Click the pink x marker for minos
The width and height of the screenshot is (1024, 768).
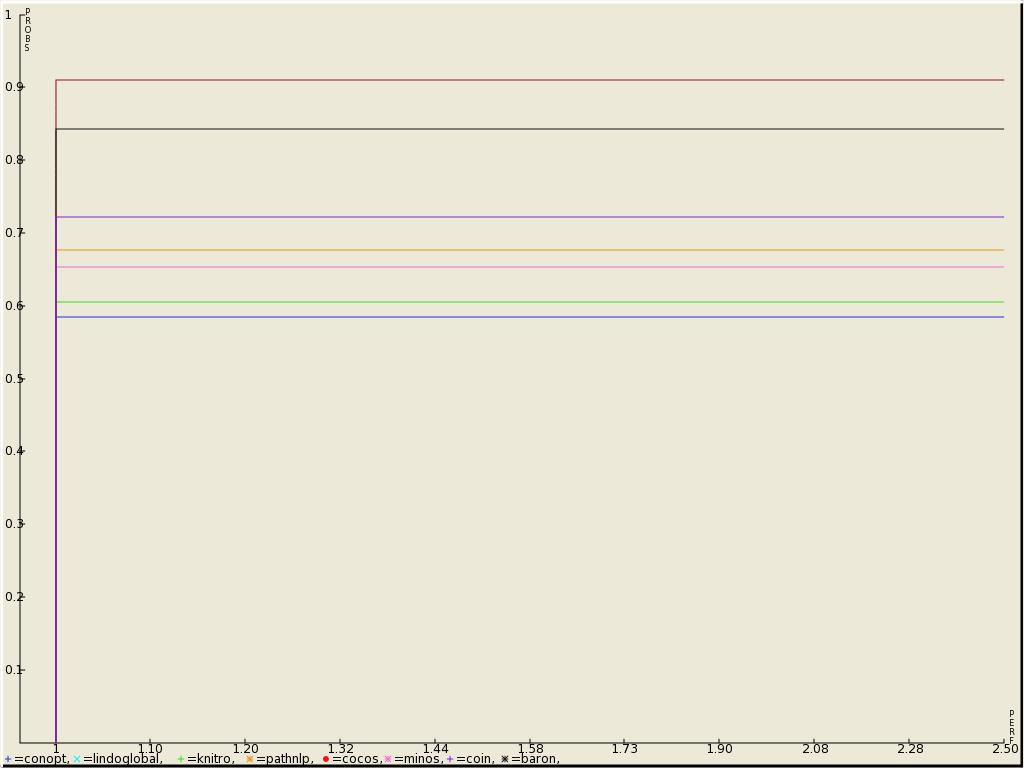[388, 759]
